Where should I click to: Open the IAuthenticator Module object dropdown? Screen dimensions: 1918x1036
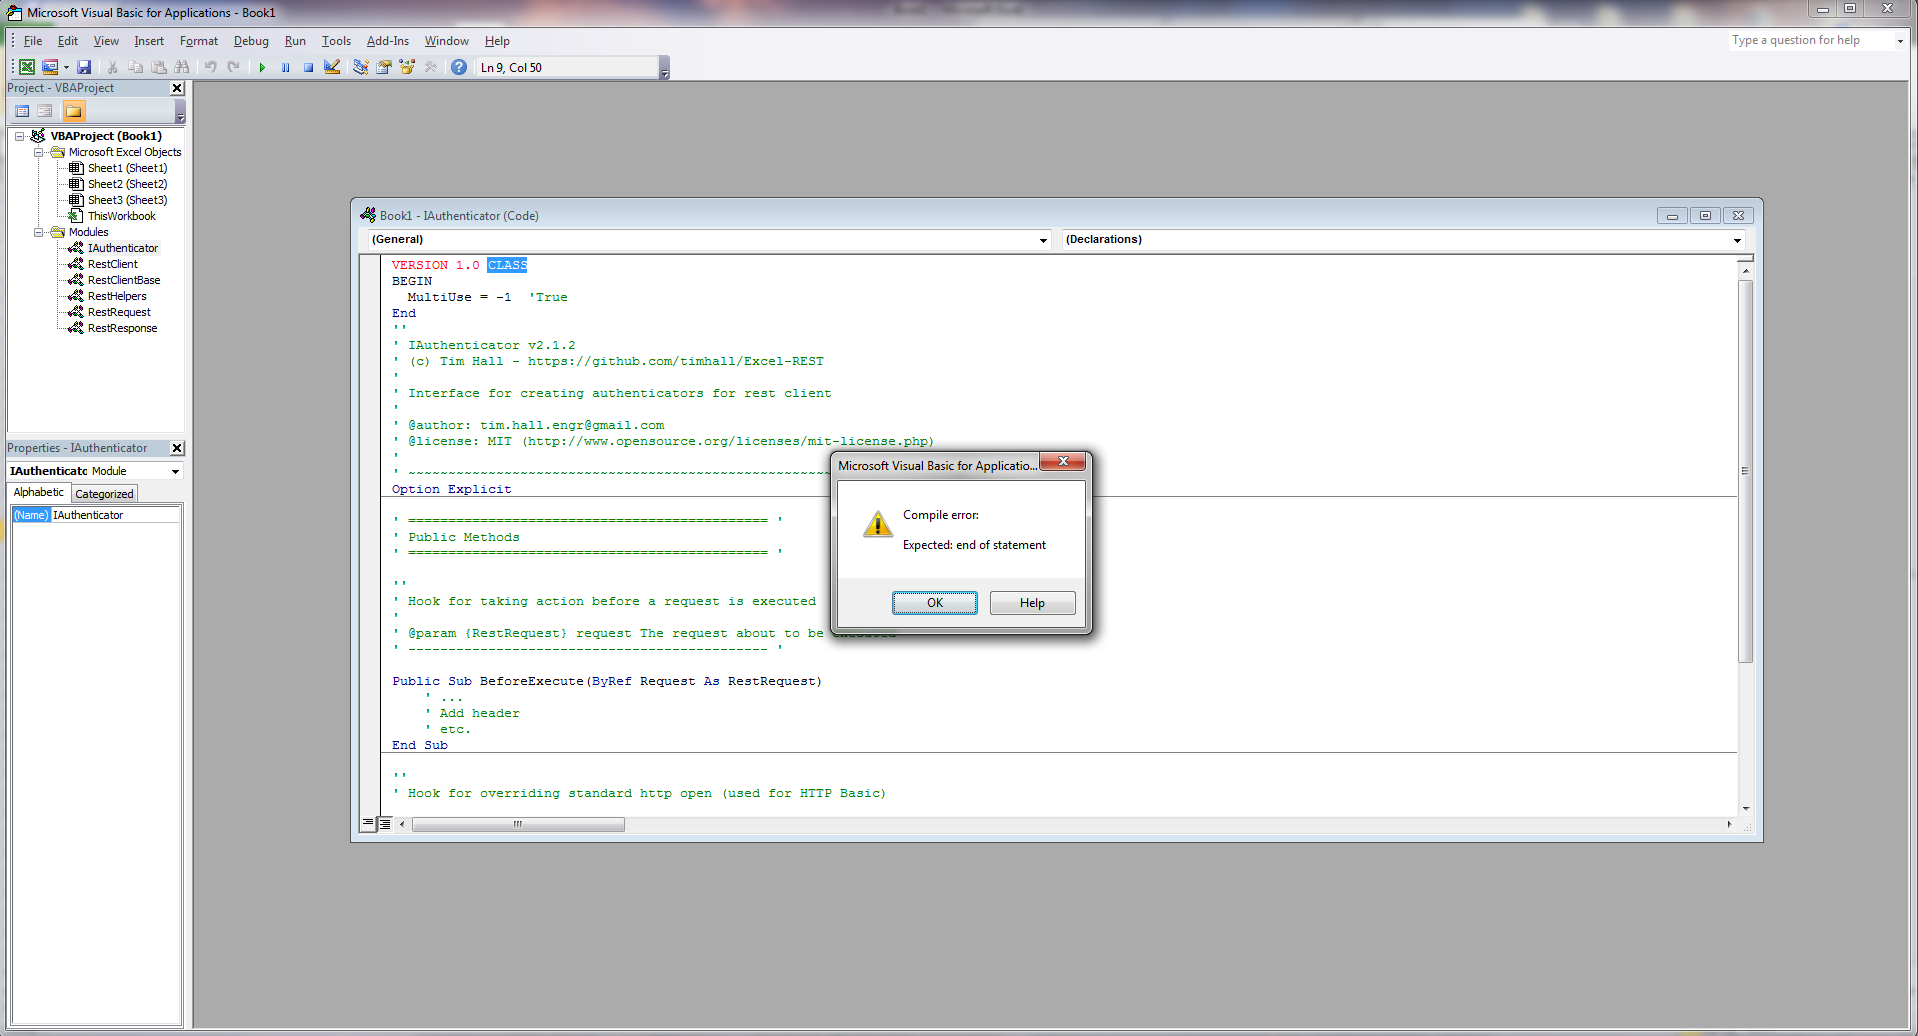[175, 471]
